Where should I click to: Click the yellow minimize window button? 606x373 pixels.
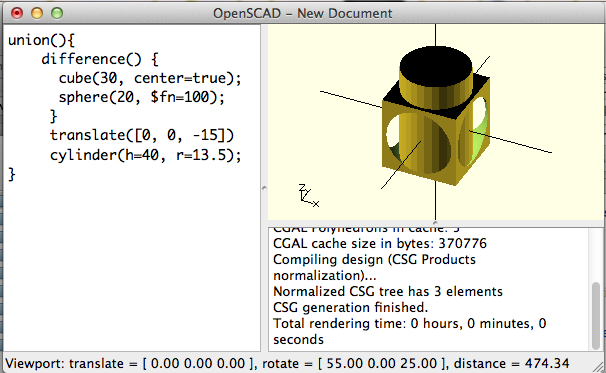pyautogui.click(x=37, y=13)
